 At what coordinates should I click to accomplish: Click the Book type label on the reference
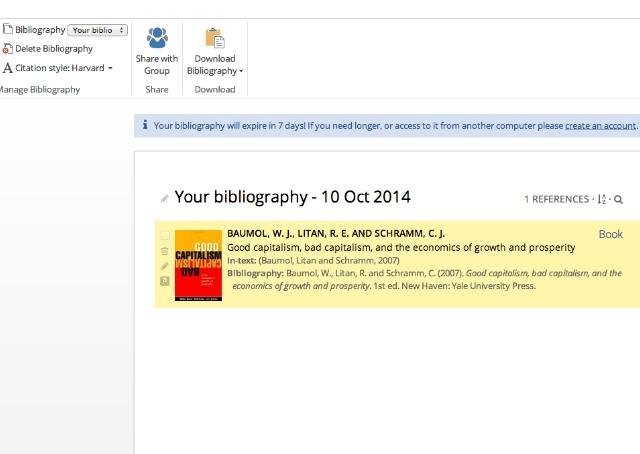(610, 234)
